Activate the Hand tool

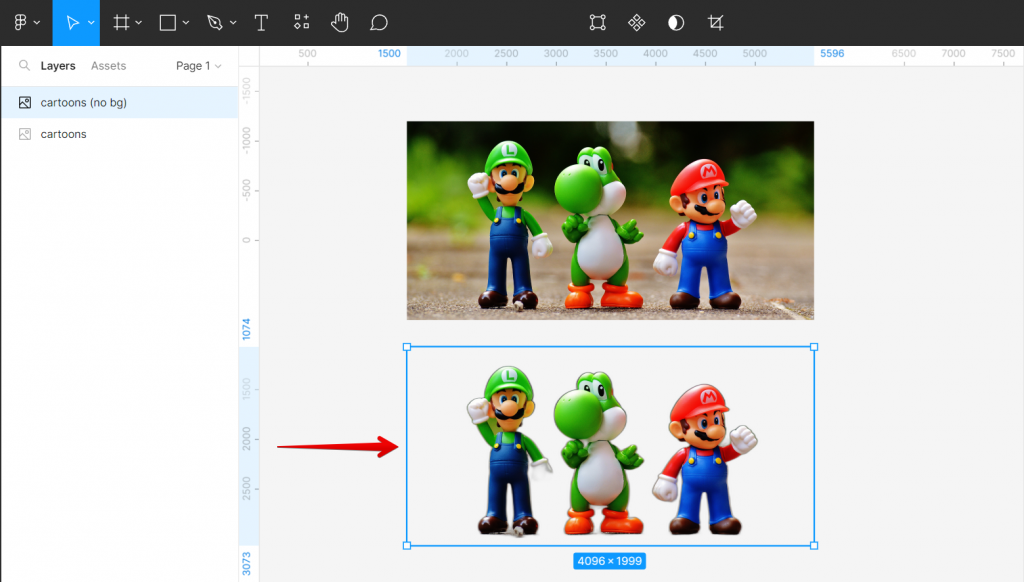pyautogui.click(x=340, y=22)
